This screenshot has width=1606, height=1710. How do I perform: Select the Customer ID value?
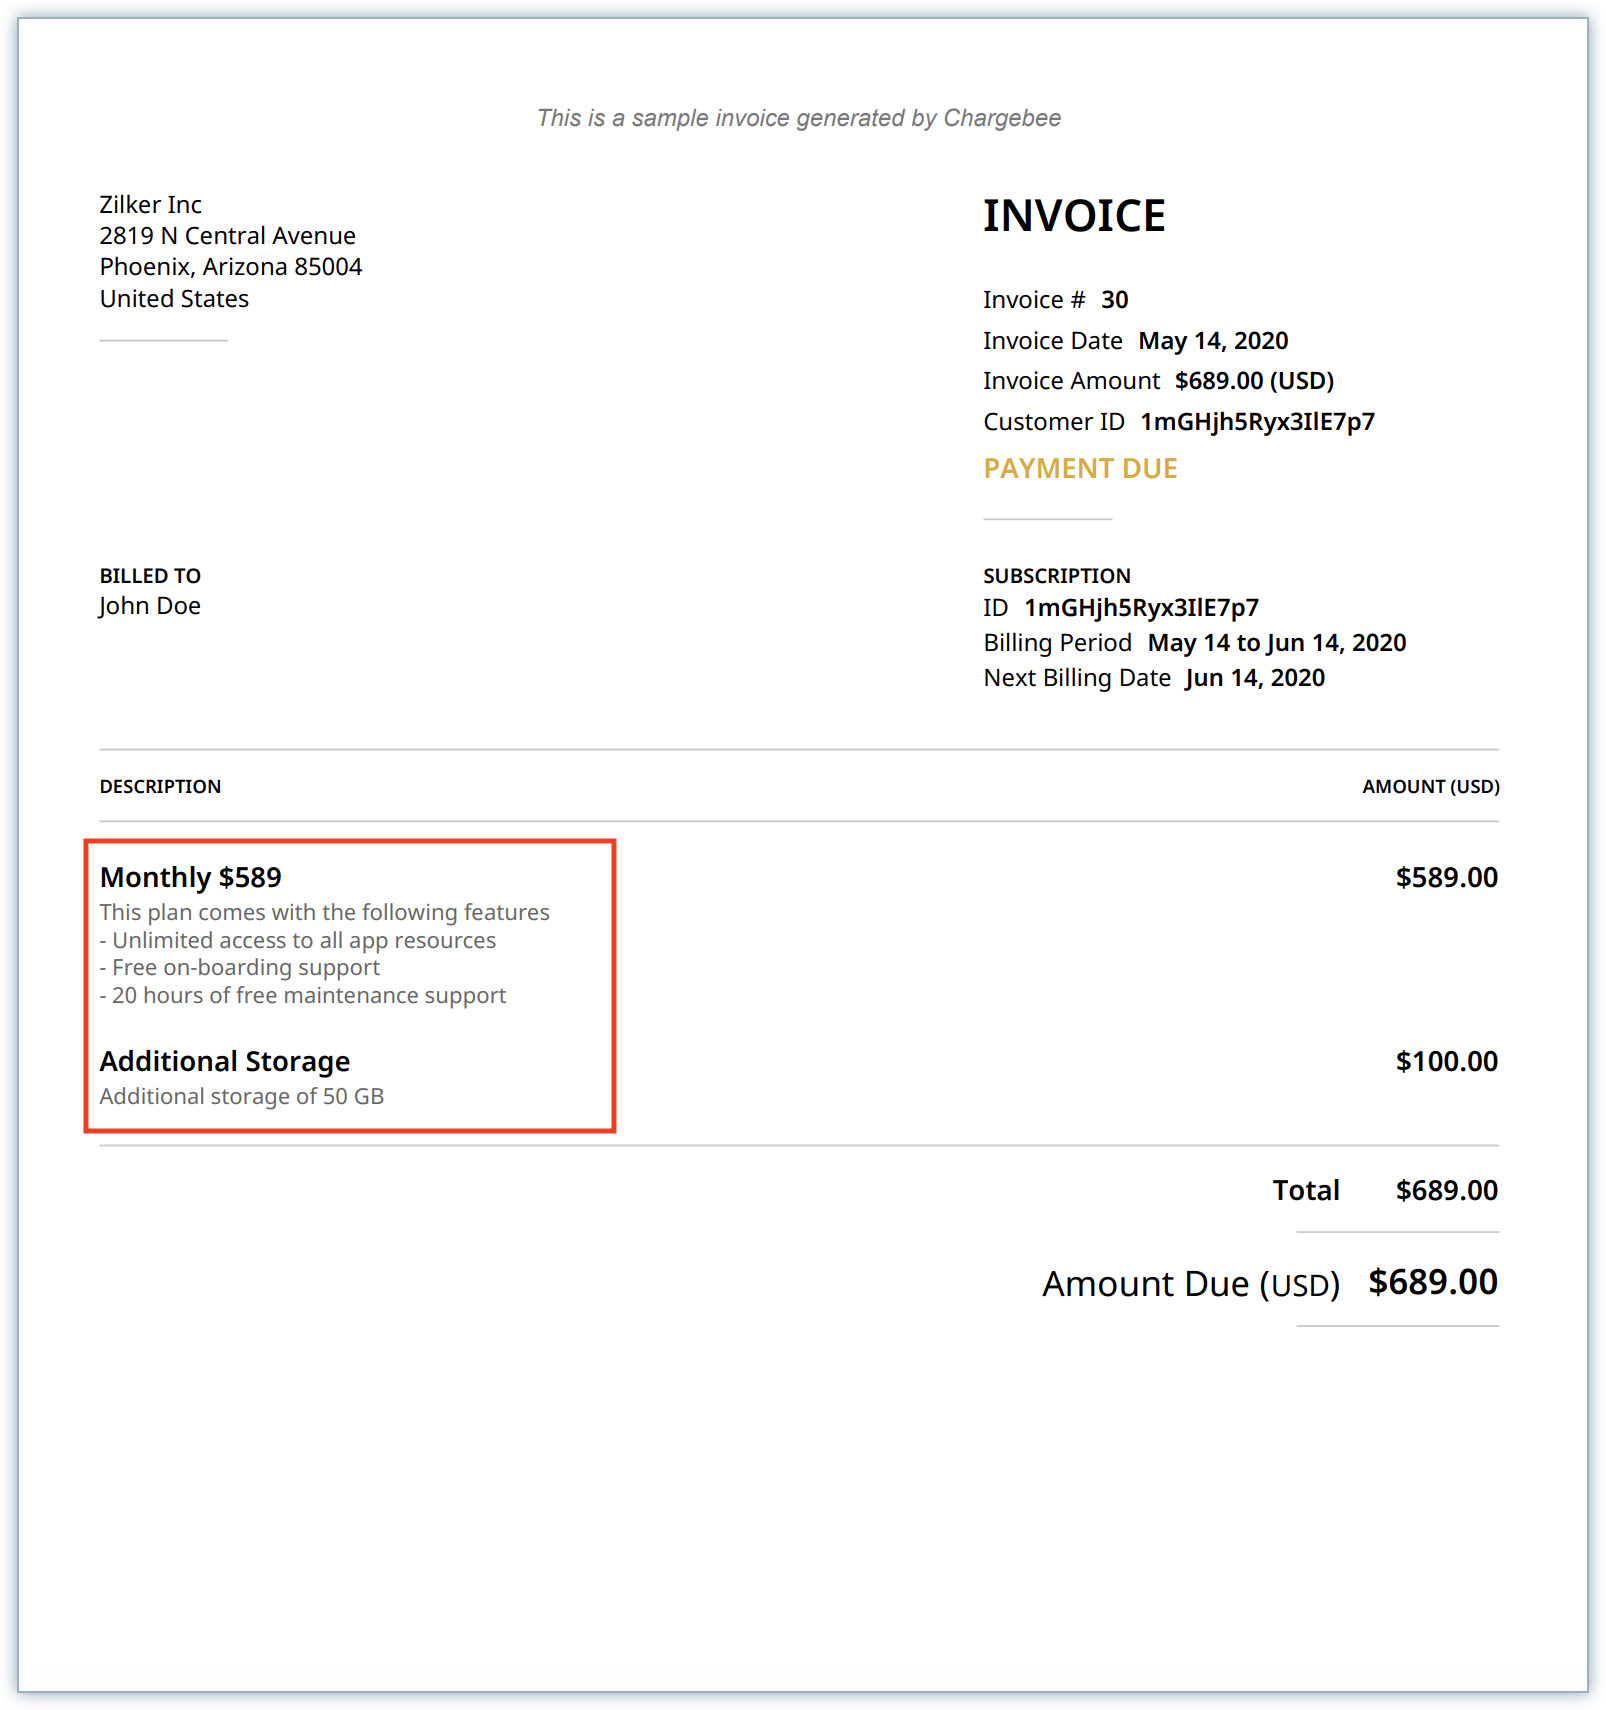point(1257,422)
